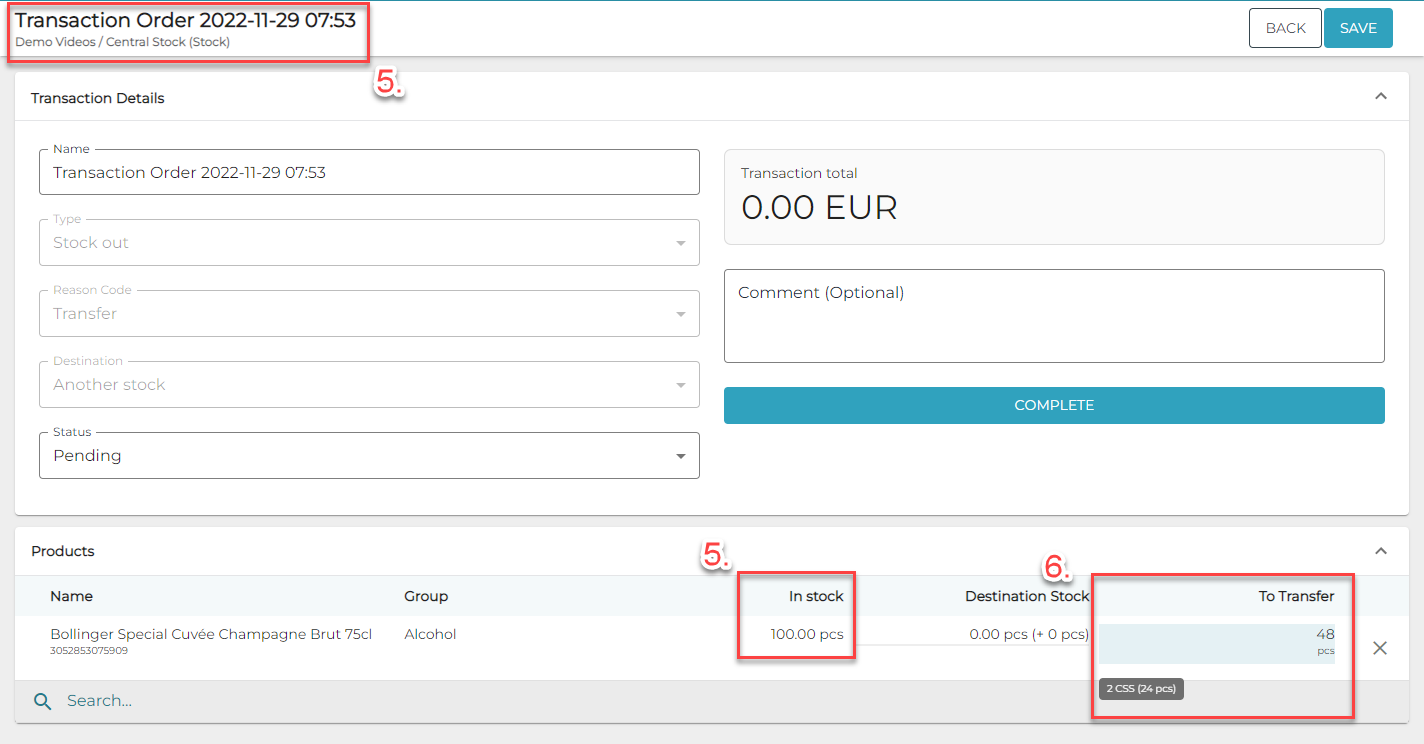Click the COMPLETE button
Image resolution: width=1424 pixels, height=744 pixels.
(1054, 405)
